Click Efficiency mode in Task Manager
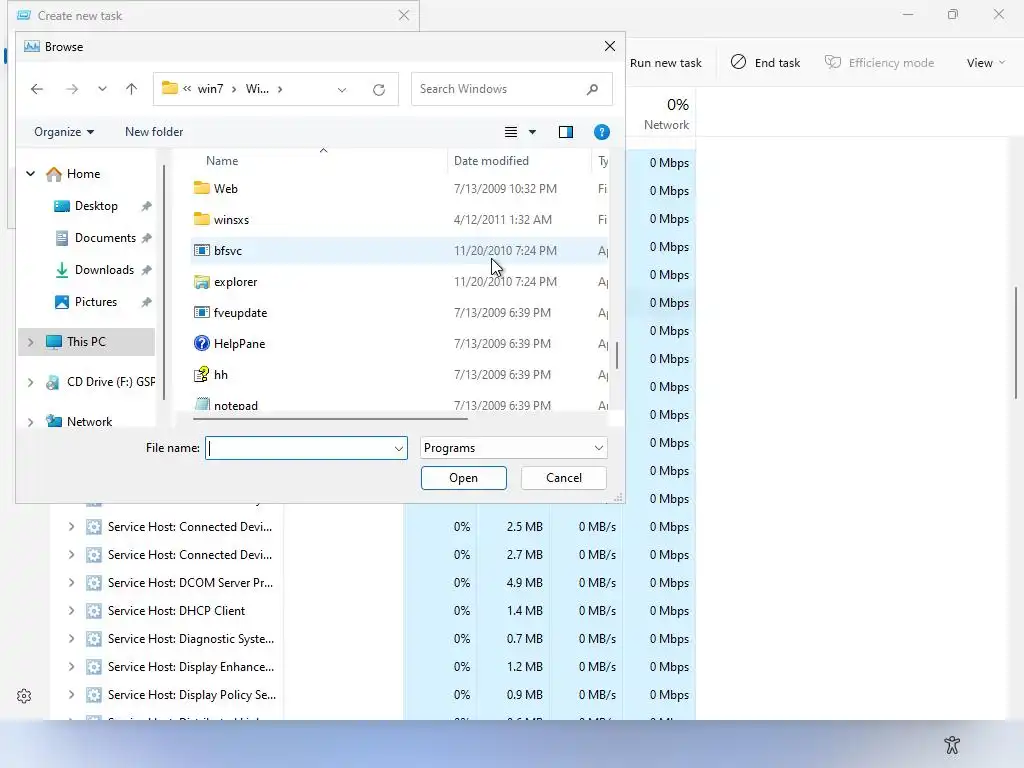The height and width of the screenshot is (768, 1024). click(x=879, y=63)
